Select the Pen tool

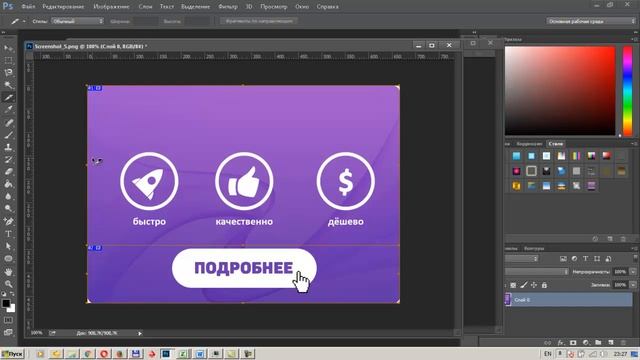click(8, 221)
